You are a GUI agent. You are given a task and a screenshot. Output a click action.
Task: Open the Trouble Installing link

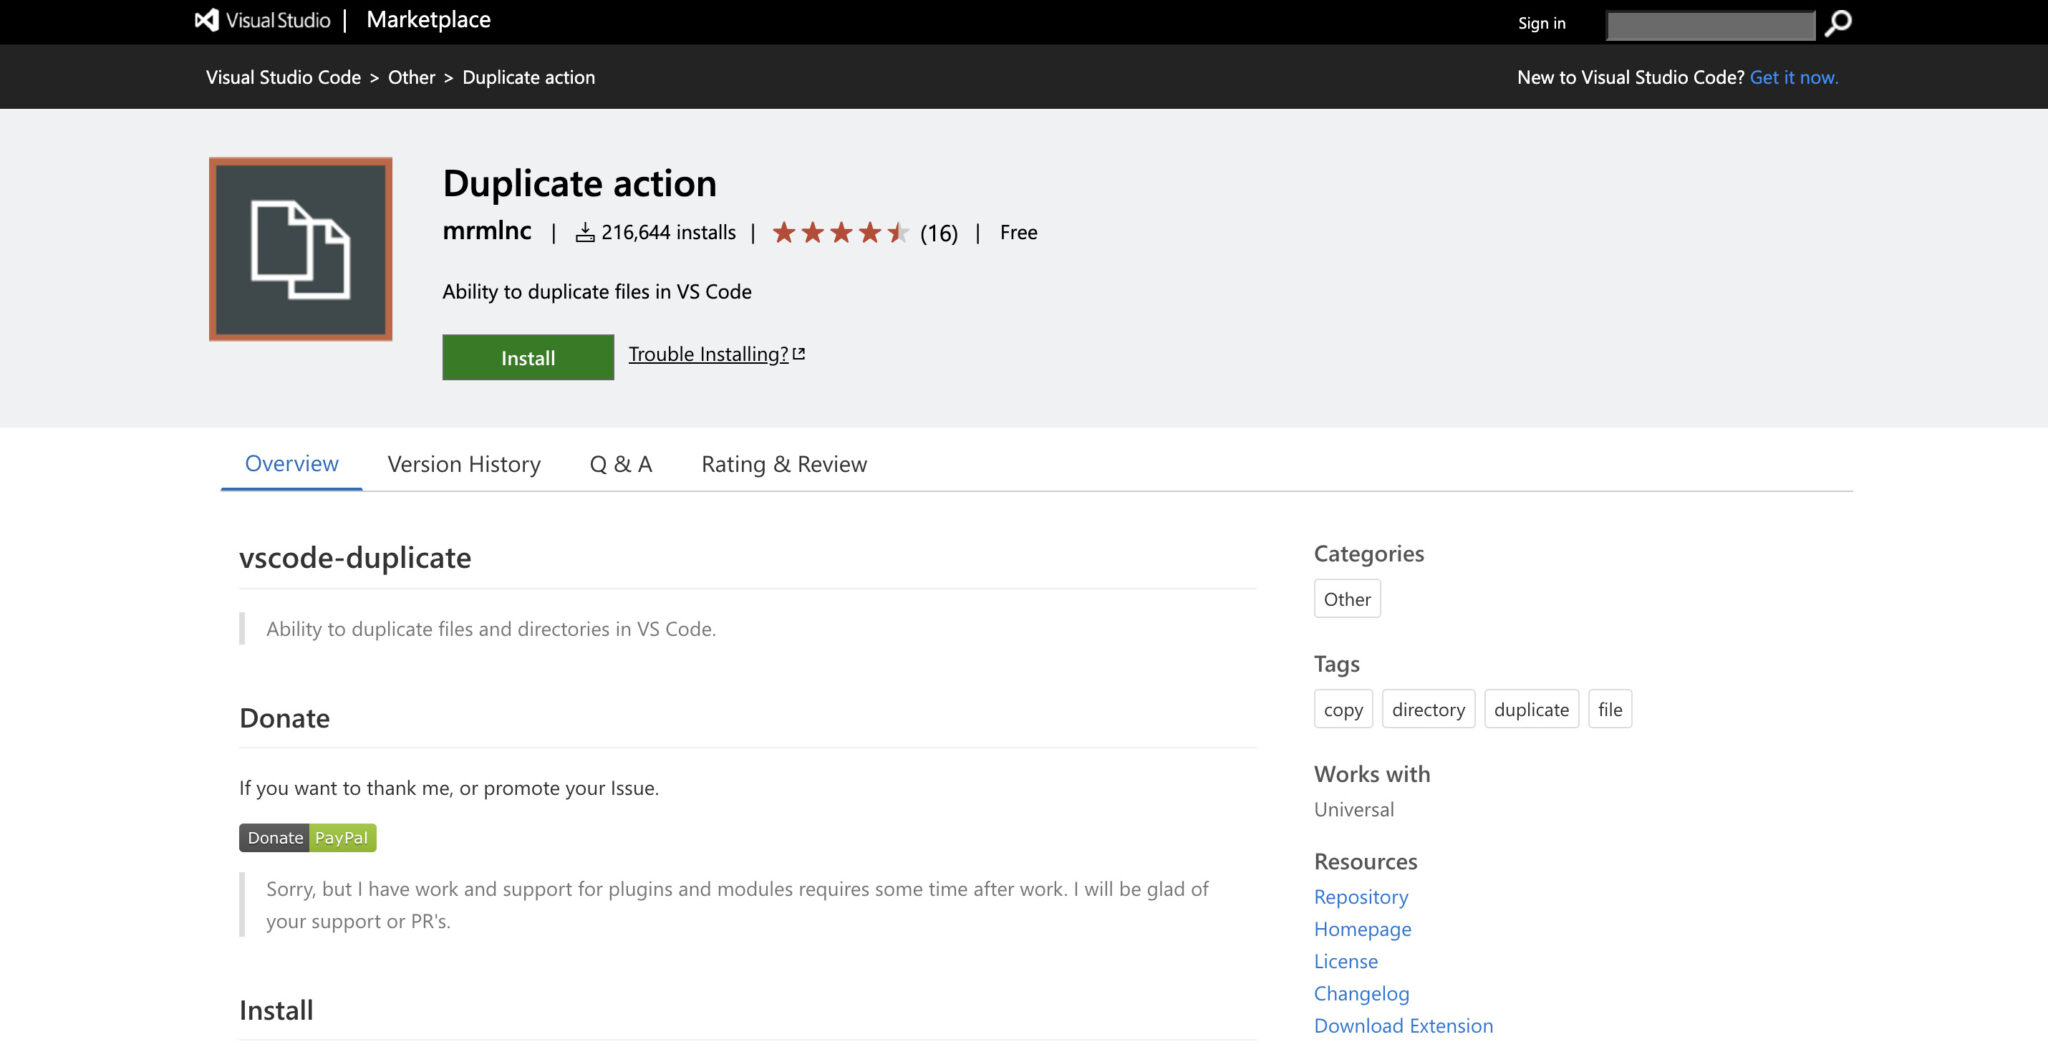[706, 354]
